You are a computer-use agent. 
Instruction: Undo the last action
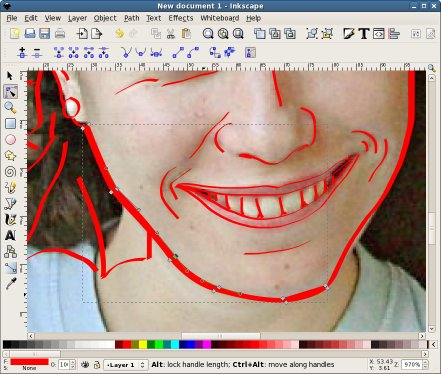[x=119, y=34]
